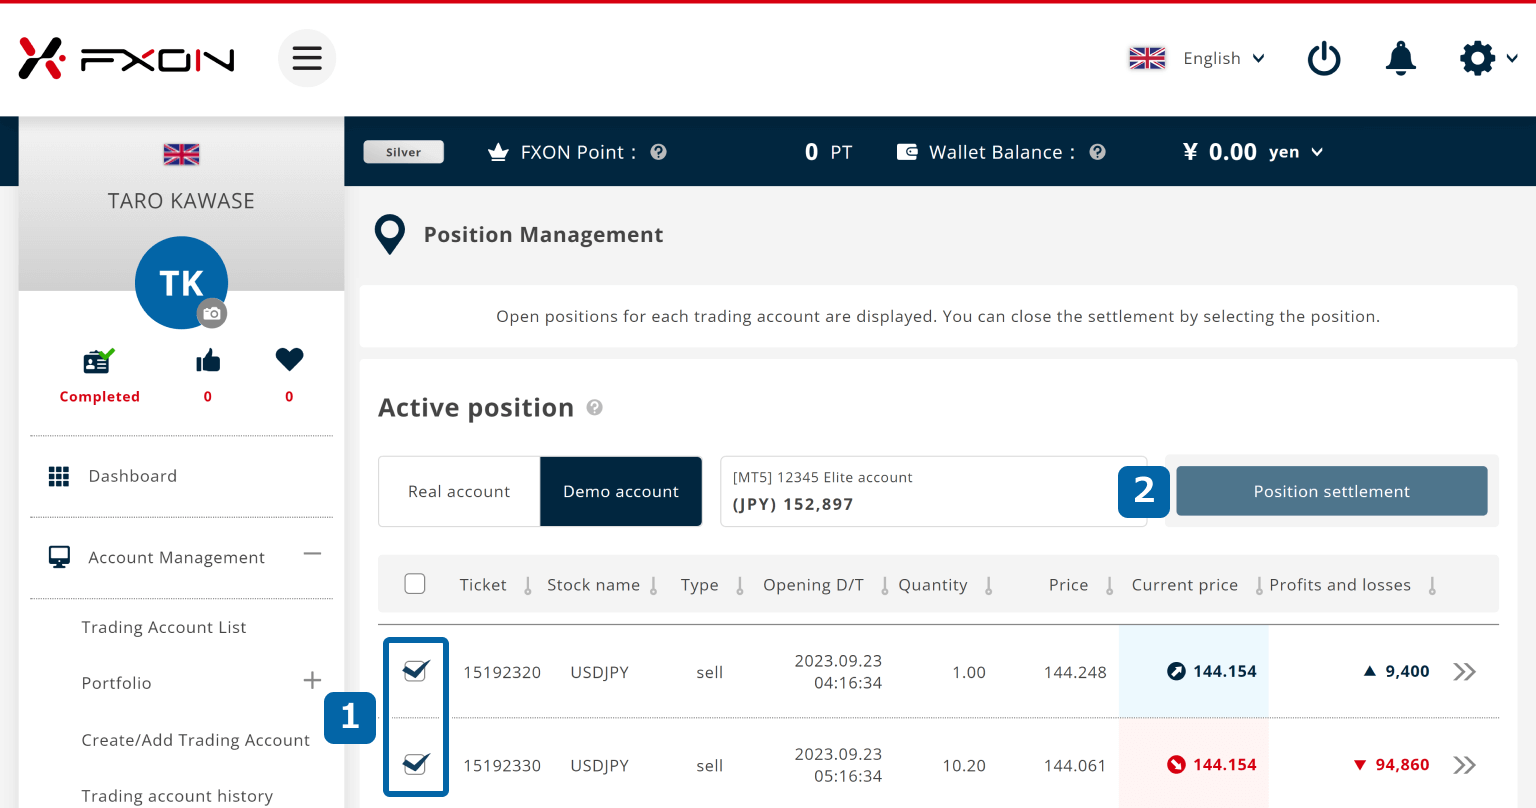
Task: Select the Demo account tab
Action: click(x=621, y=491)
